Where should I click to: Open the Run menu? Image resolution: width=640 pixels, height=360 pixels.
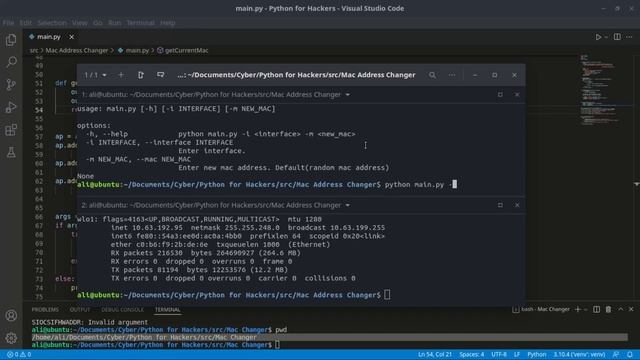pos(115,23)
